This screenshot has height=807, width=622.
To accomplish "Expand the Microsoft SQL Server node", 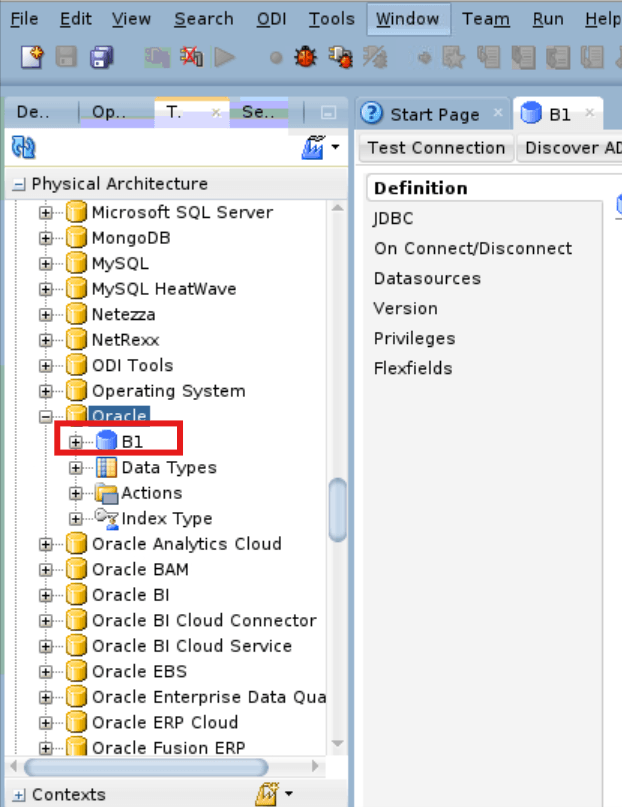I will coord(46,212).
